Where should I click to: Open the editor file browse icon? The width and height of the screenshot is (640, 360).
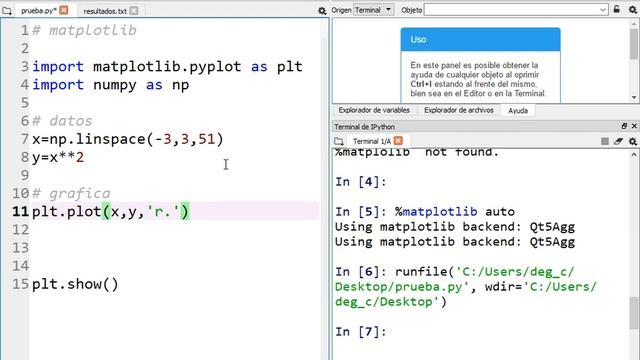coord(7,11)
